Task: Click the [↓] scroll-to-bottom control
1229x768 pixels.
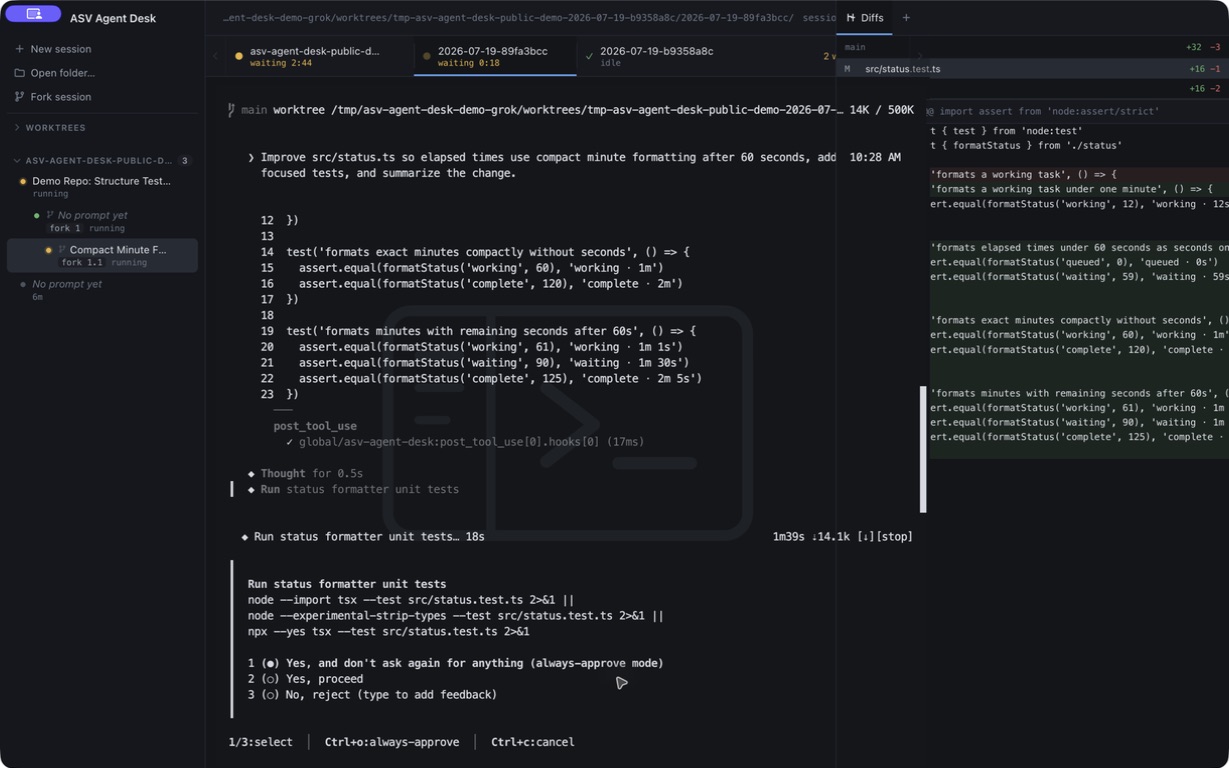Action: [x=865, y=537]
